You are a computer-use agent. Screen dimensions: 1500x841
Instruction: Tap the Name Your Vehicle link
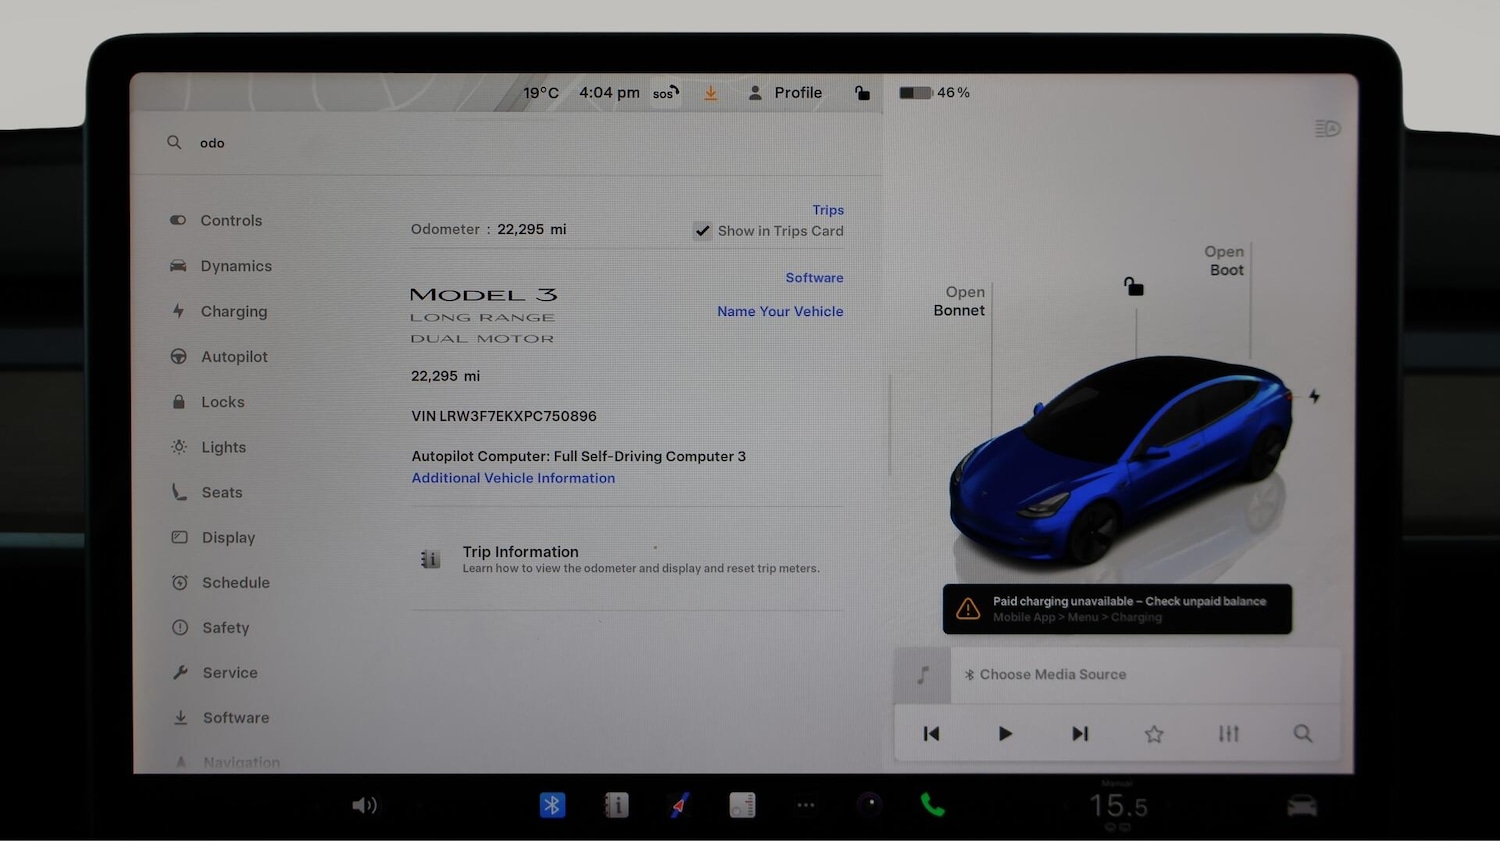point(780,311)
